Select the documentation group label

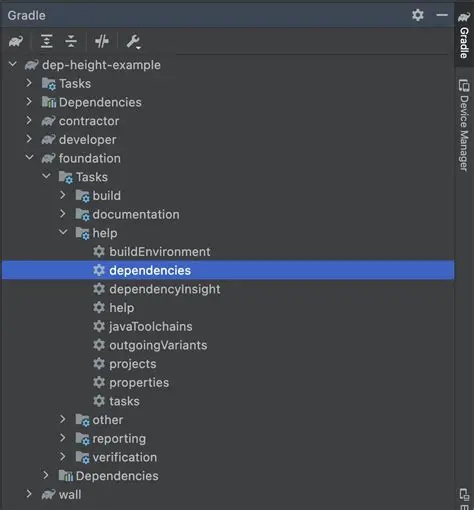point(136,214)
